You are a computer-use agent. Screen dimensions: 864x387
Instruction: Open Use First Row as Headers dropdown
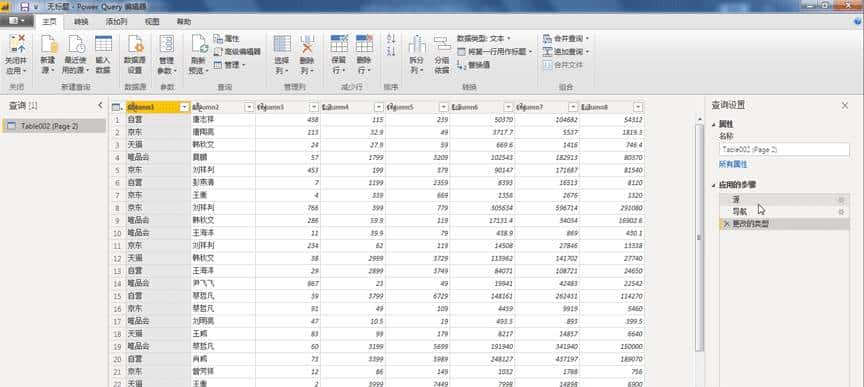pos(495,51)
